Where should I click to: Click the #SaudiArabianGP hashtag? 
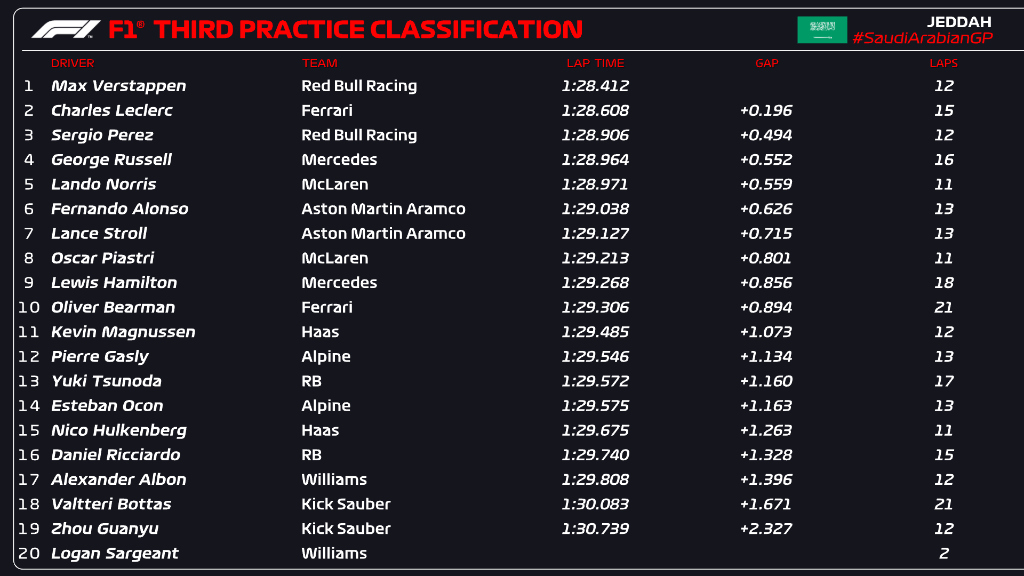[x=921, y=38]
